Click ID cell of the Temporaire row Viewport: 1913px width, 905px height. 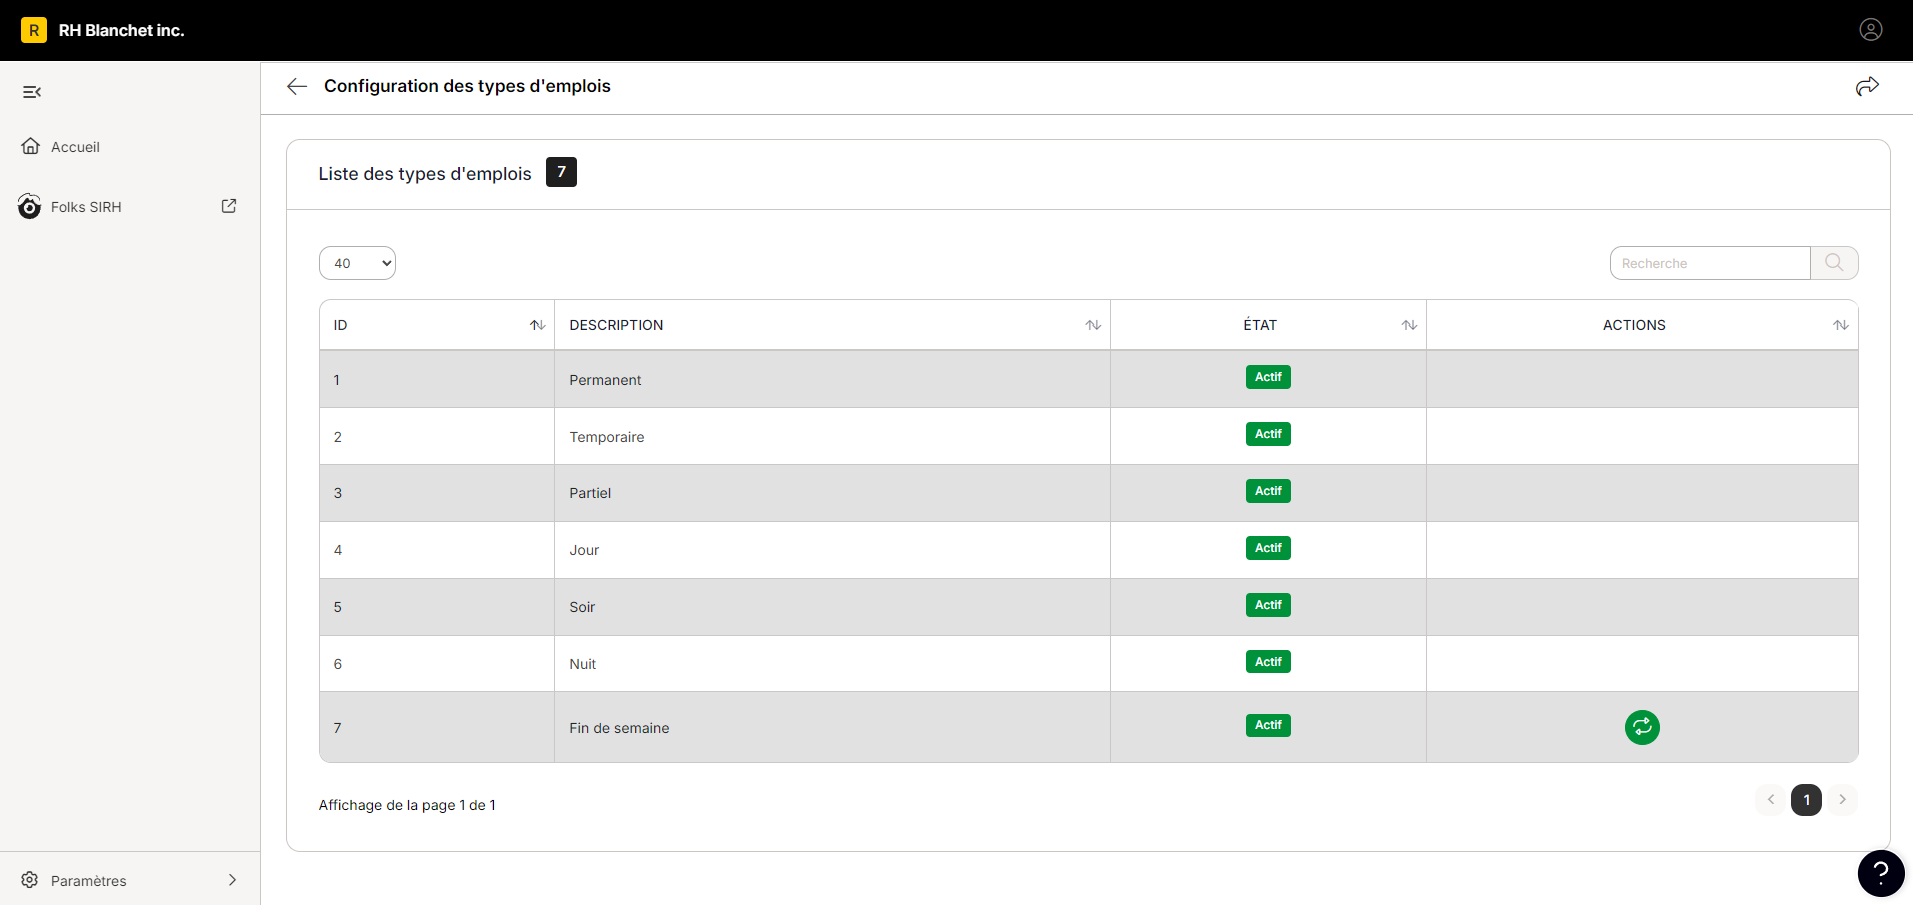coord(437,437)
